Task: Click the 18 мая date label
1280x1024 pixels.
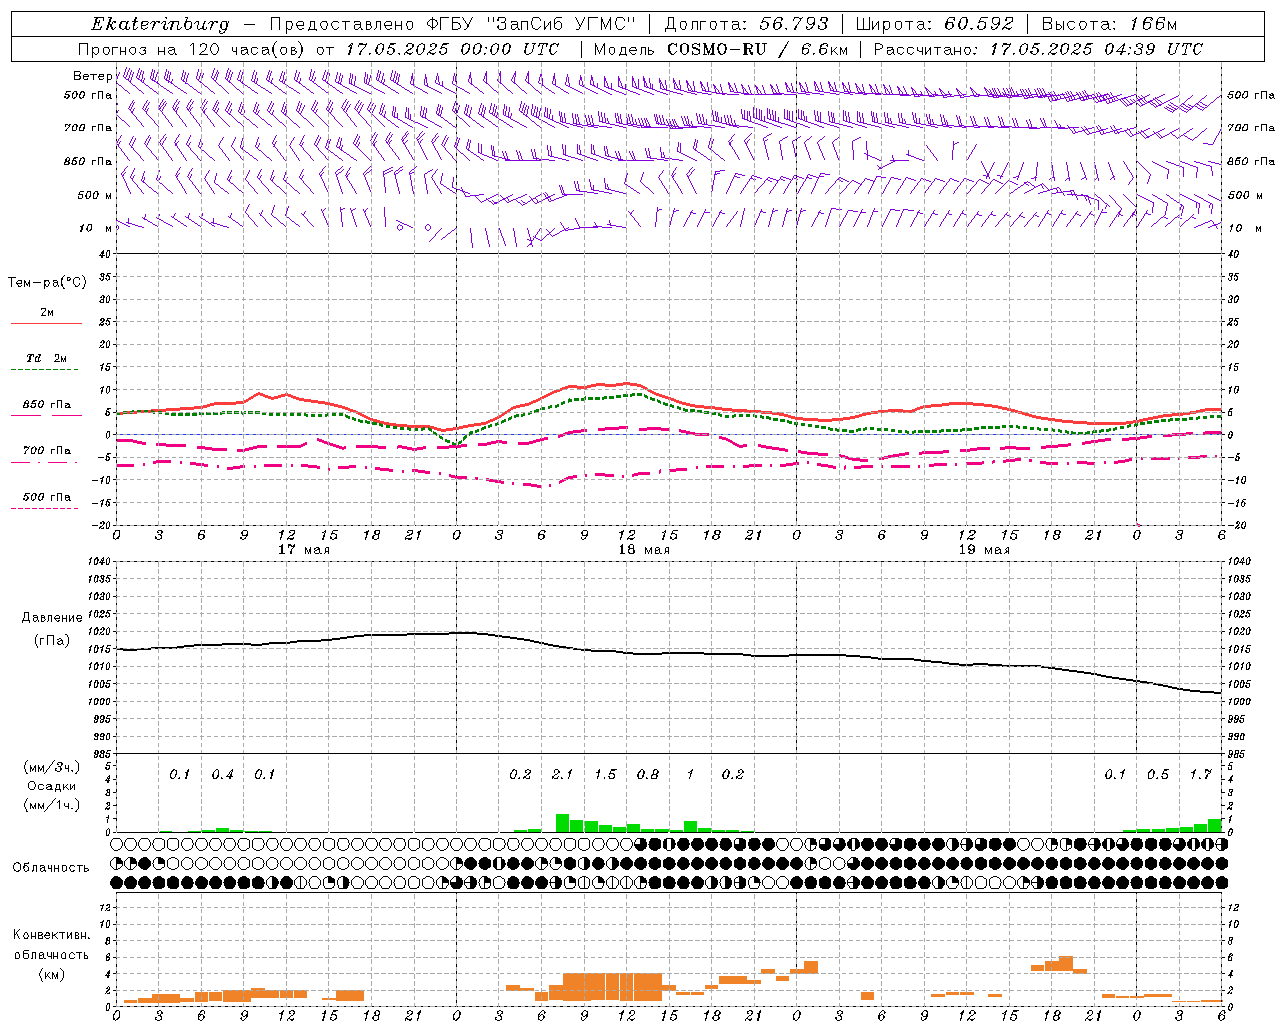Action: (x=644, y=550)
